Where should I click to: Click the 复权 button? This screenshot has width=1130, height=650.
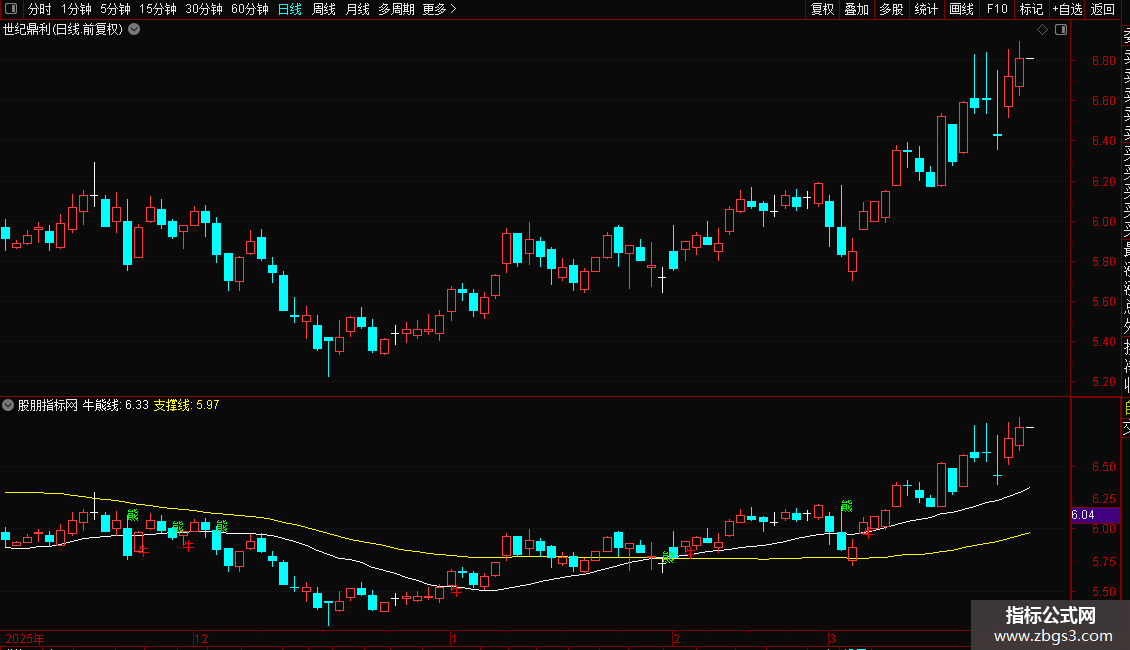822,9
